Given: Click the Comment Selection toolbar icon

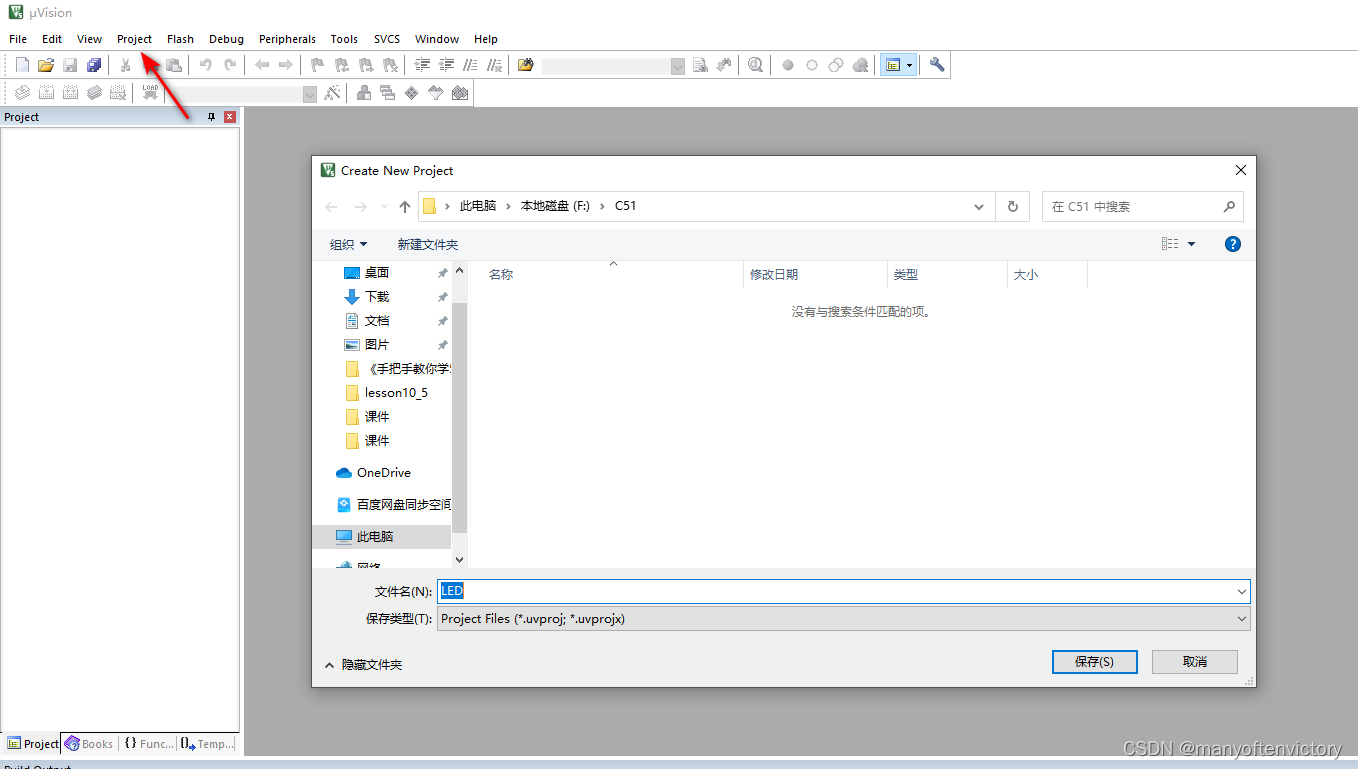Looking at the screenshot, I should (470, 65).
